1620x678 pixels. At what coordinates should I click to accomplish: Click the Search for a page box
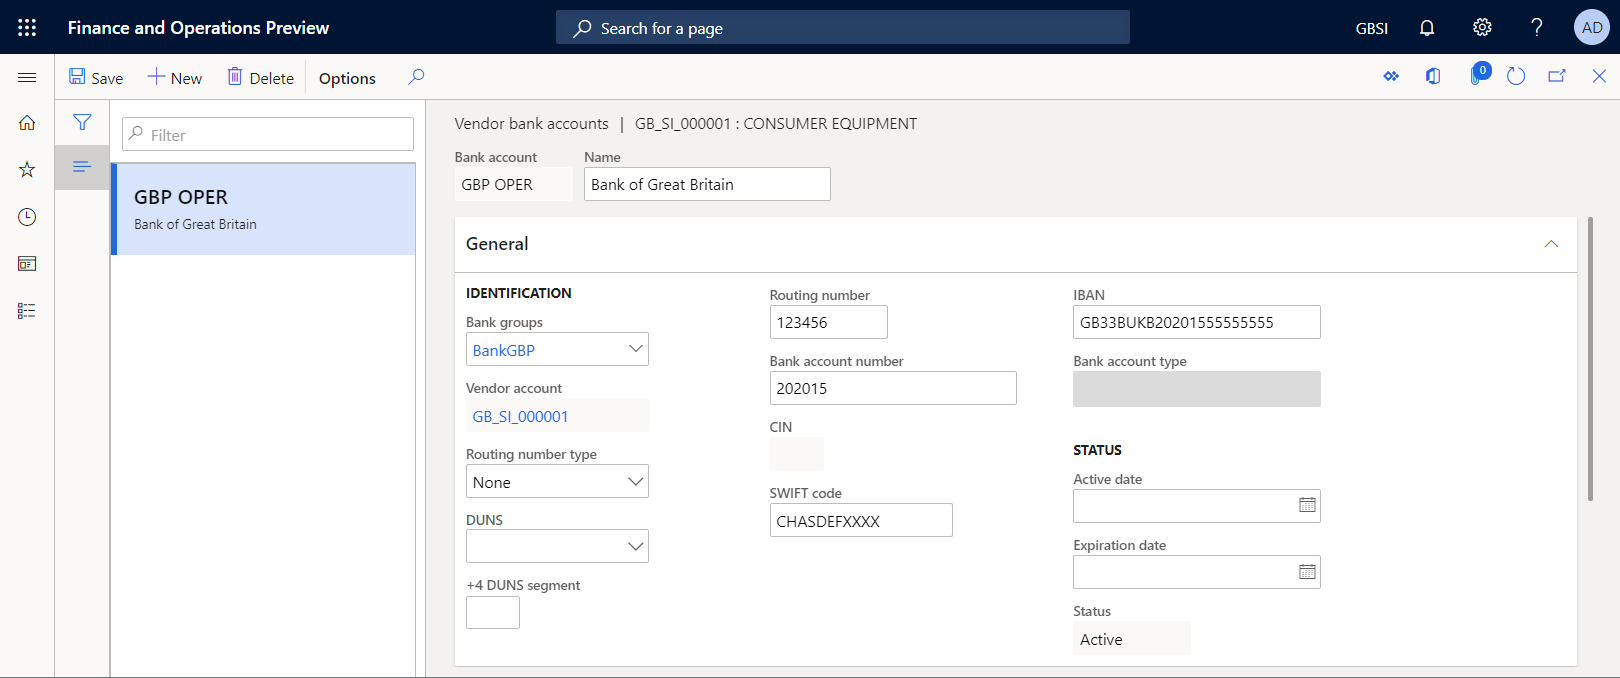tap(843, 27)
